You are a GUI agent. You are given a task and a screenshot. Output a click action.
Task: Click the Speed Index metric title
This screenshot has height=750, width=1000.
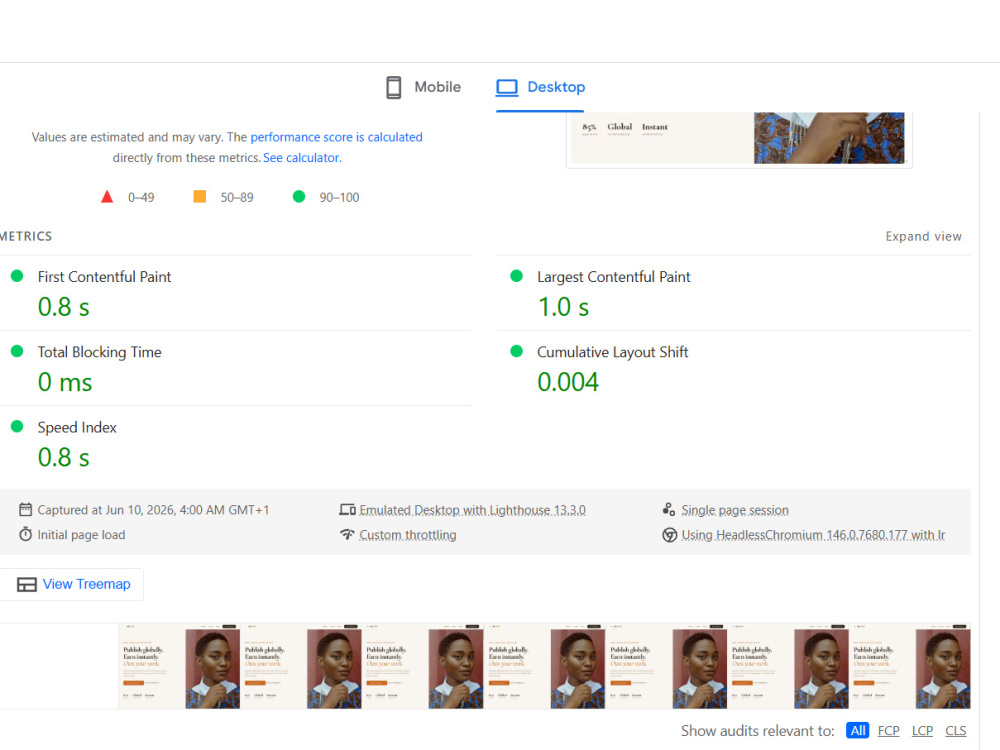(77, 427)
